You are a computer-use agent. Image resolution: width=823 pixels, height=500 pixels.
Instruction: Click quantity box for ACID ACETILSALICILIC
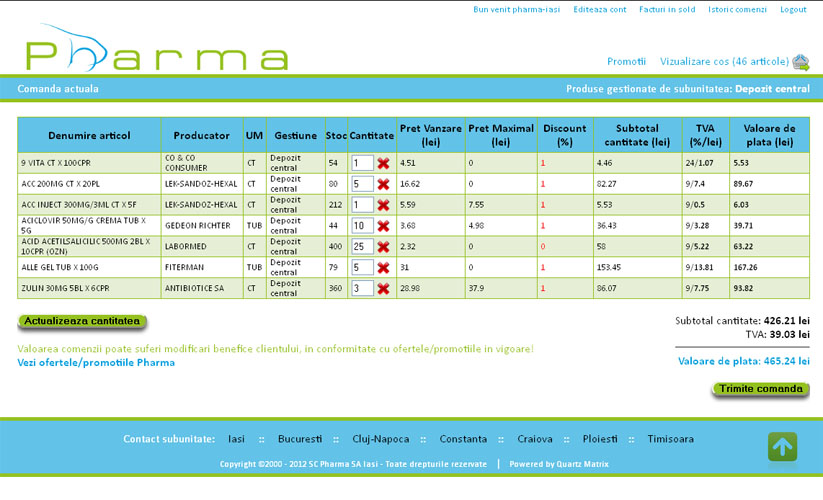coord(362,246)
